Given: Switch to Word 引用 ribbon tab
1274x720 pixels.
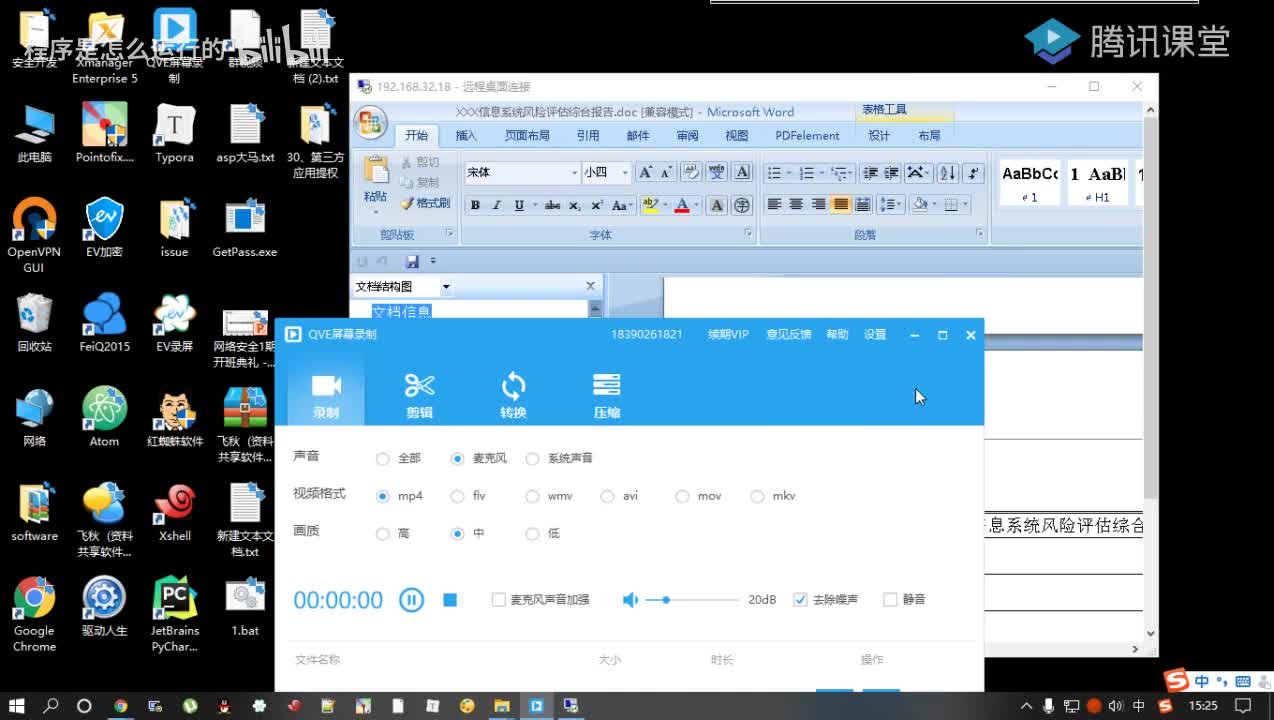Looking at the screenshot, I should [588, 136].
